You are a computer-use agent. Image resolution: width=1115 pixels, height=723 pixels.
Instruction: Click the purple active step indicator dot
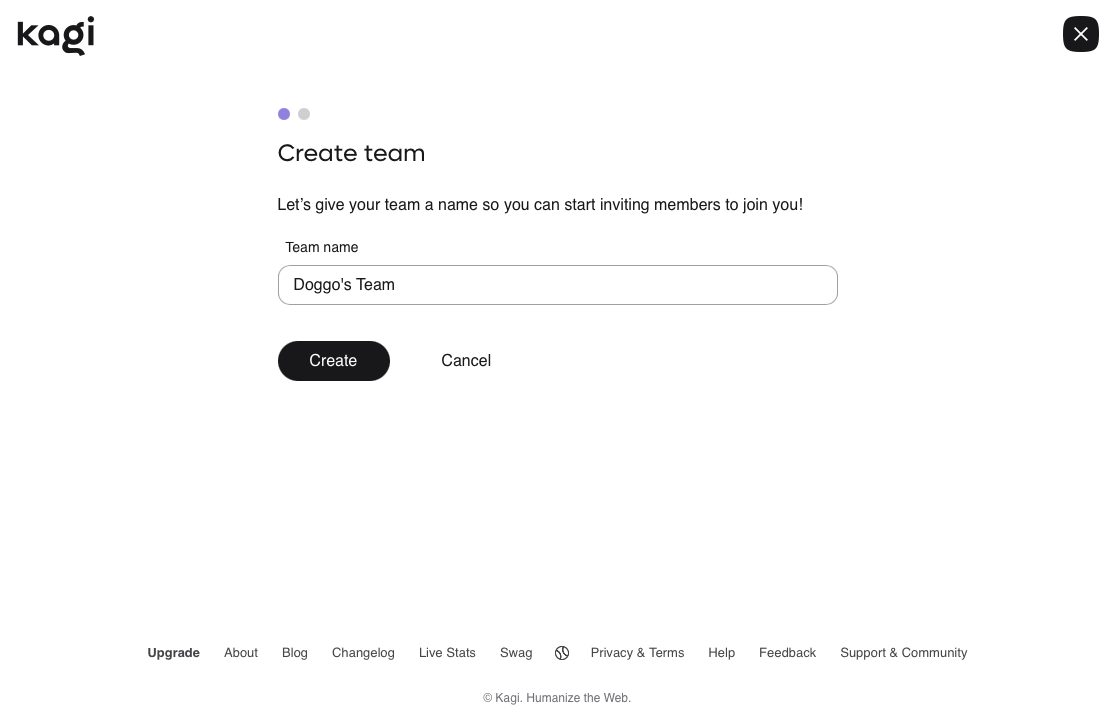click(x=284, y=114)
